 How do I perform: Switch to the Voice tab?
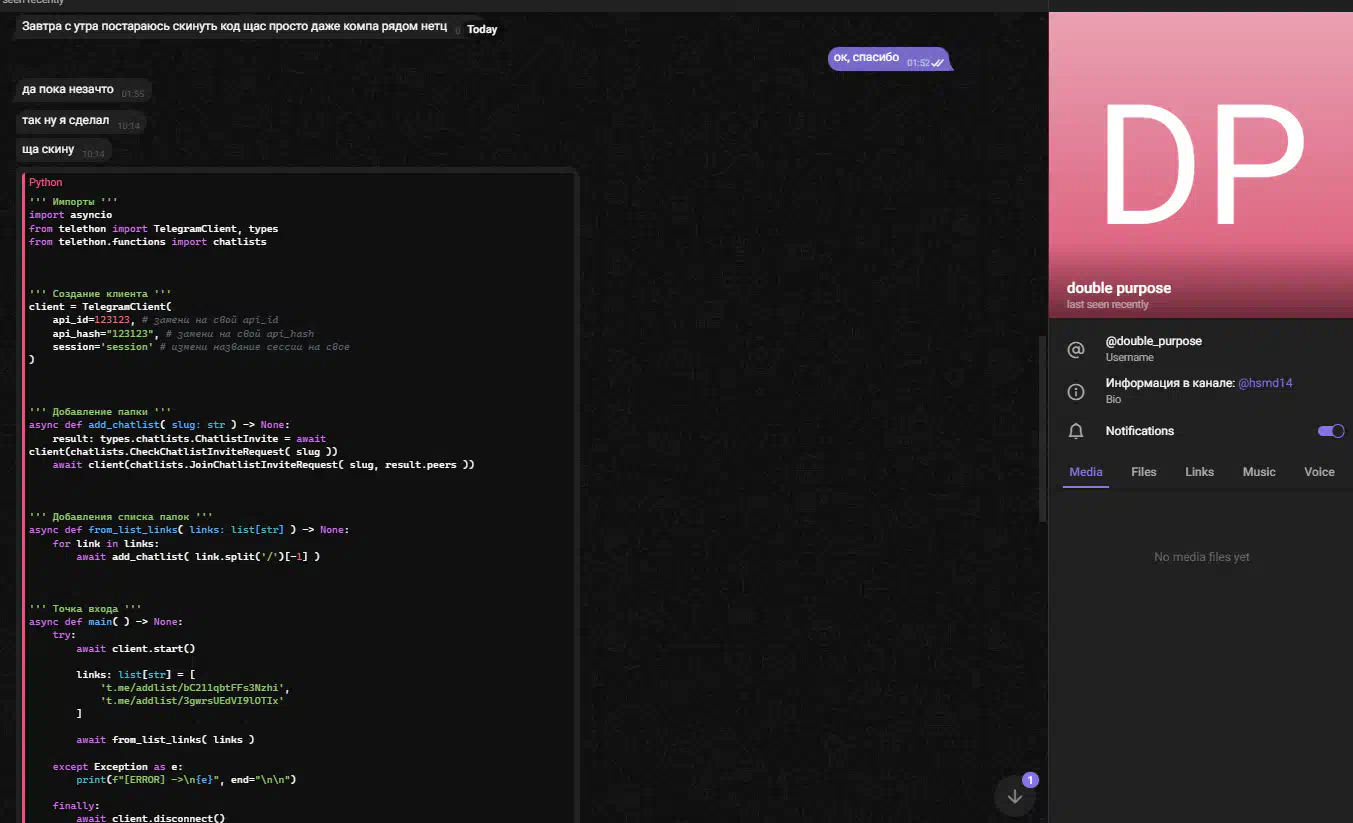(1319, 472)
